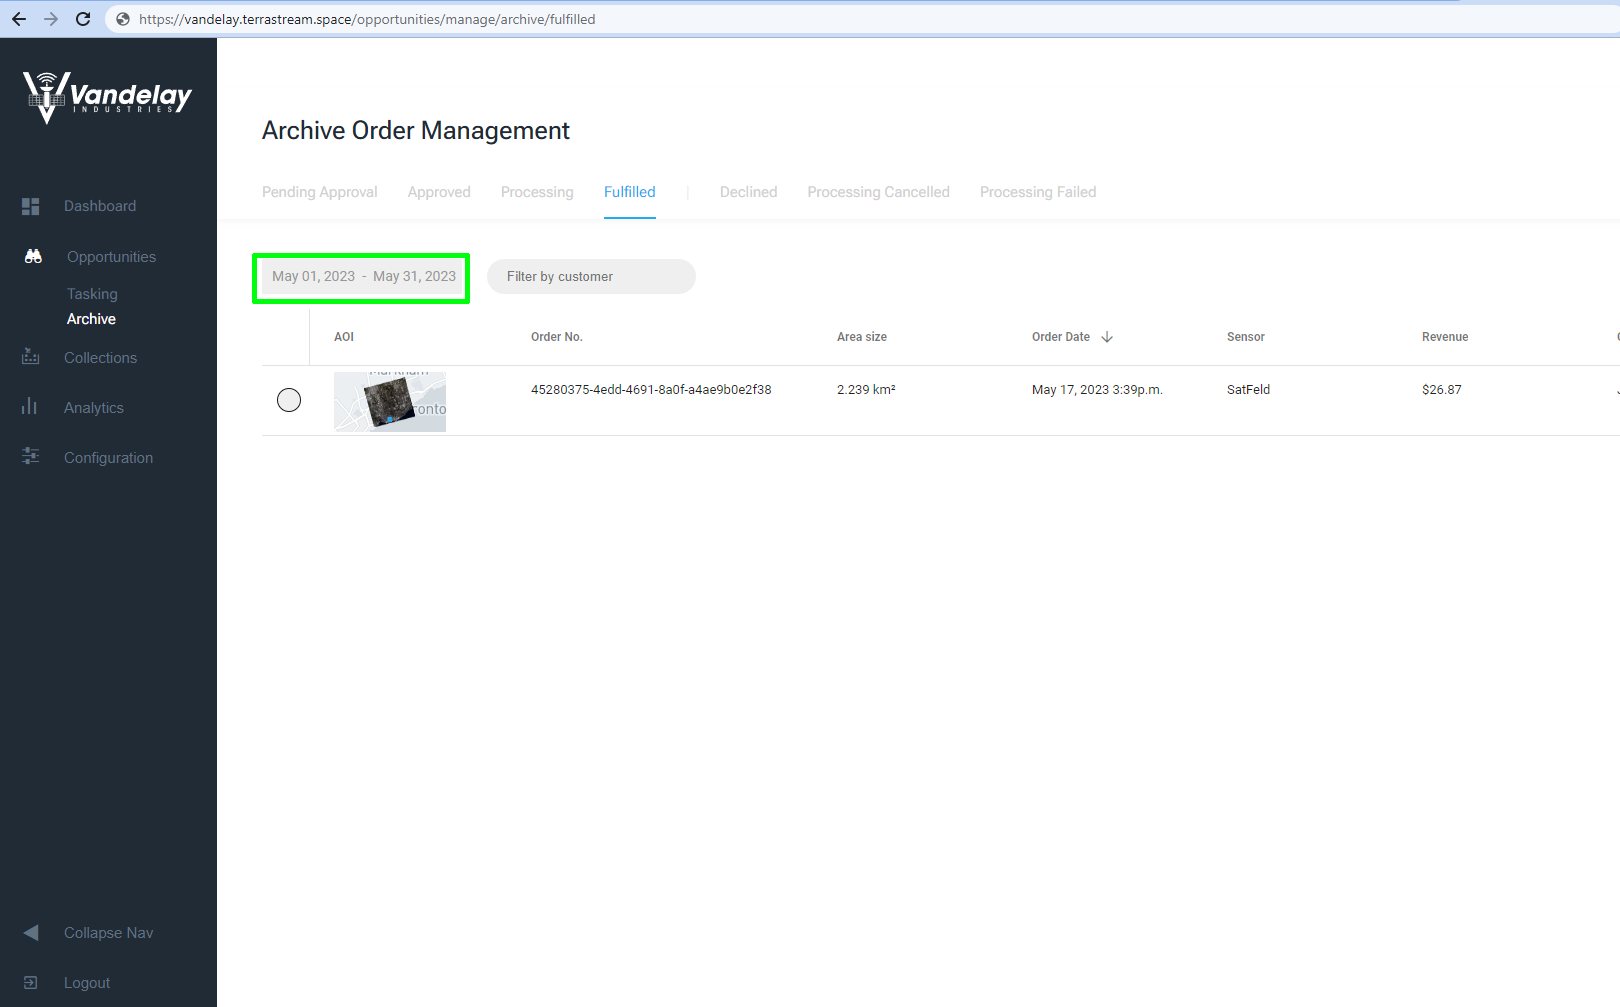Viewport: 1620px width, 1007px height.
Task: Select the radio button for order 45280375
Action: [289, 400]
